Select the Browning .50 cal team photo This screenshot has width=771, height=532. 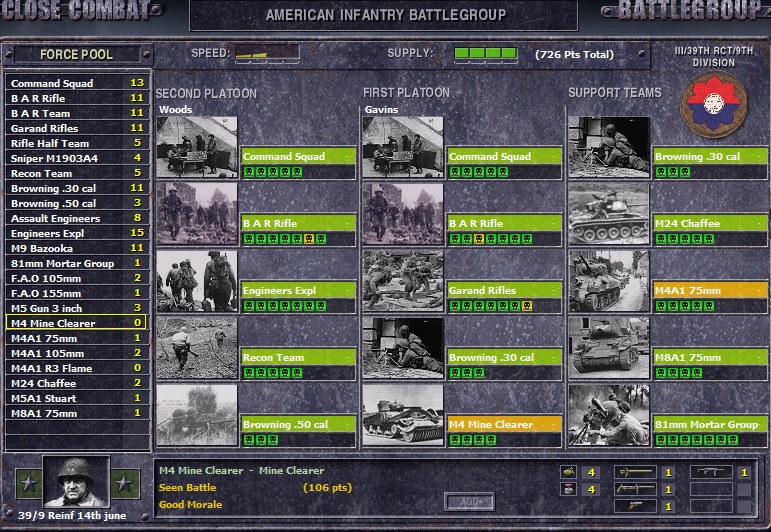coord(197,415)
